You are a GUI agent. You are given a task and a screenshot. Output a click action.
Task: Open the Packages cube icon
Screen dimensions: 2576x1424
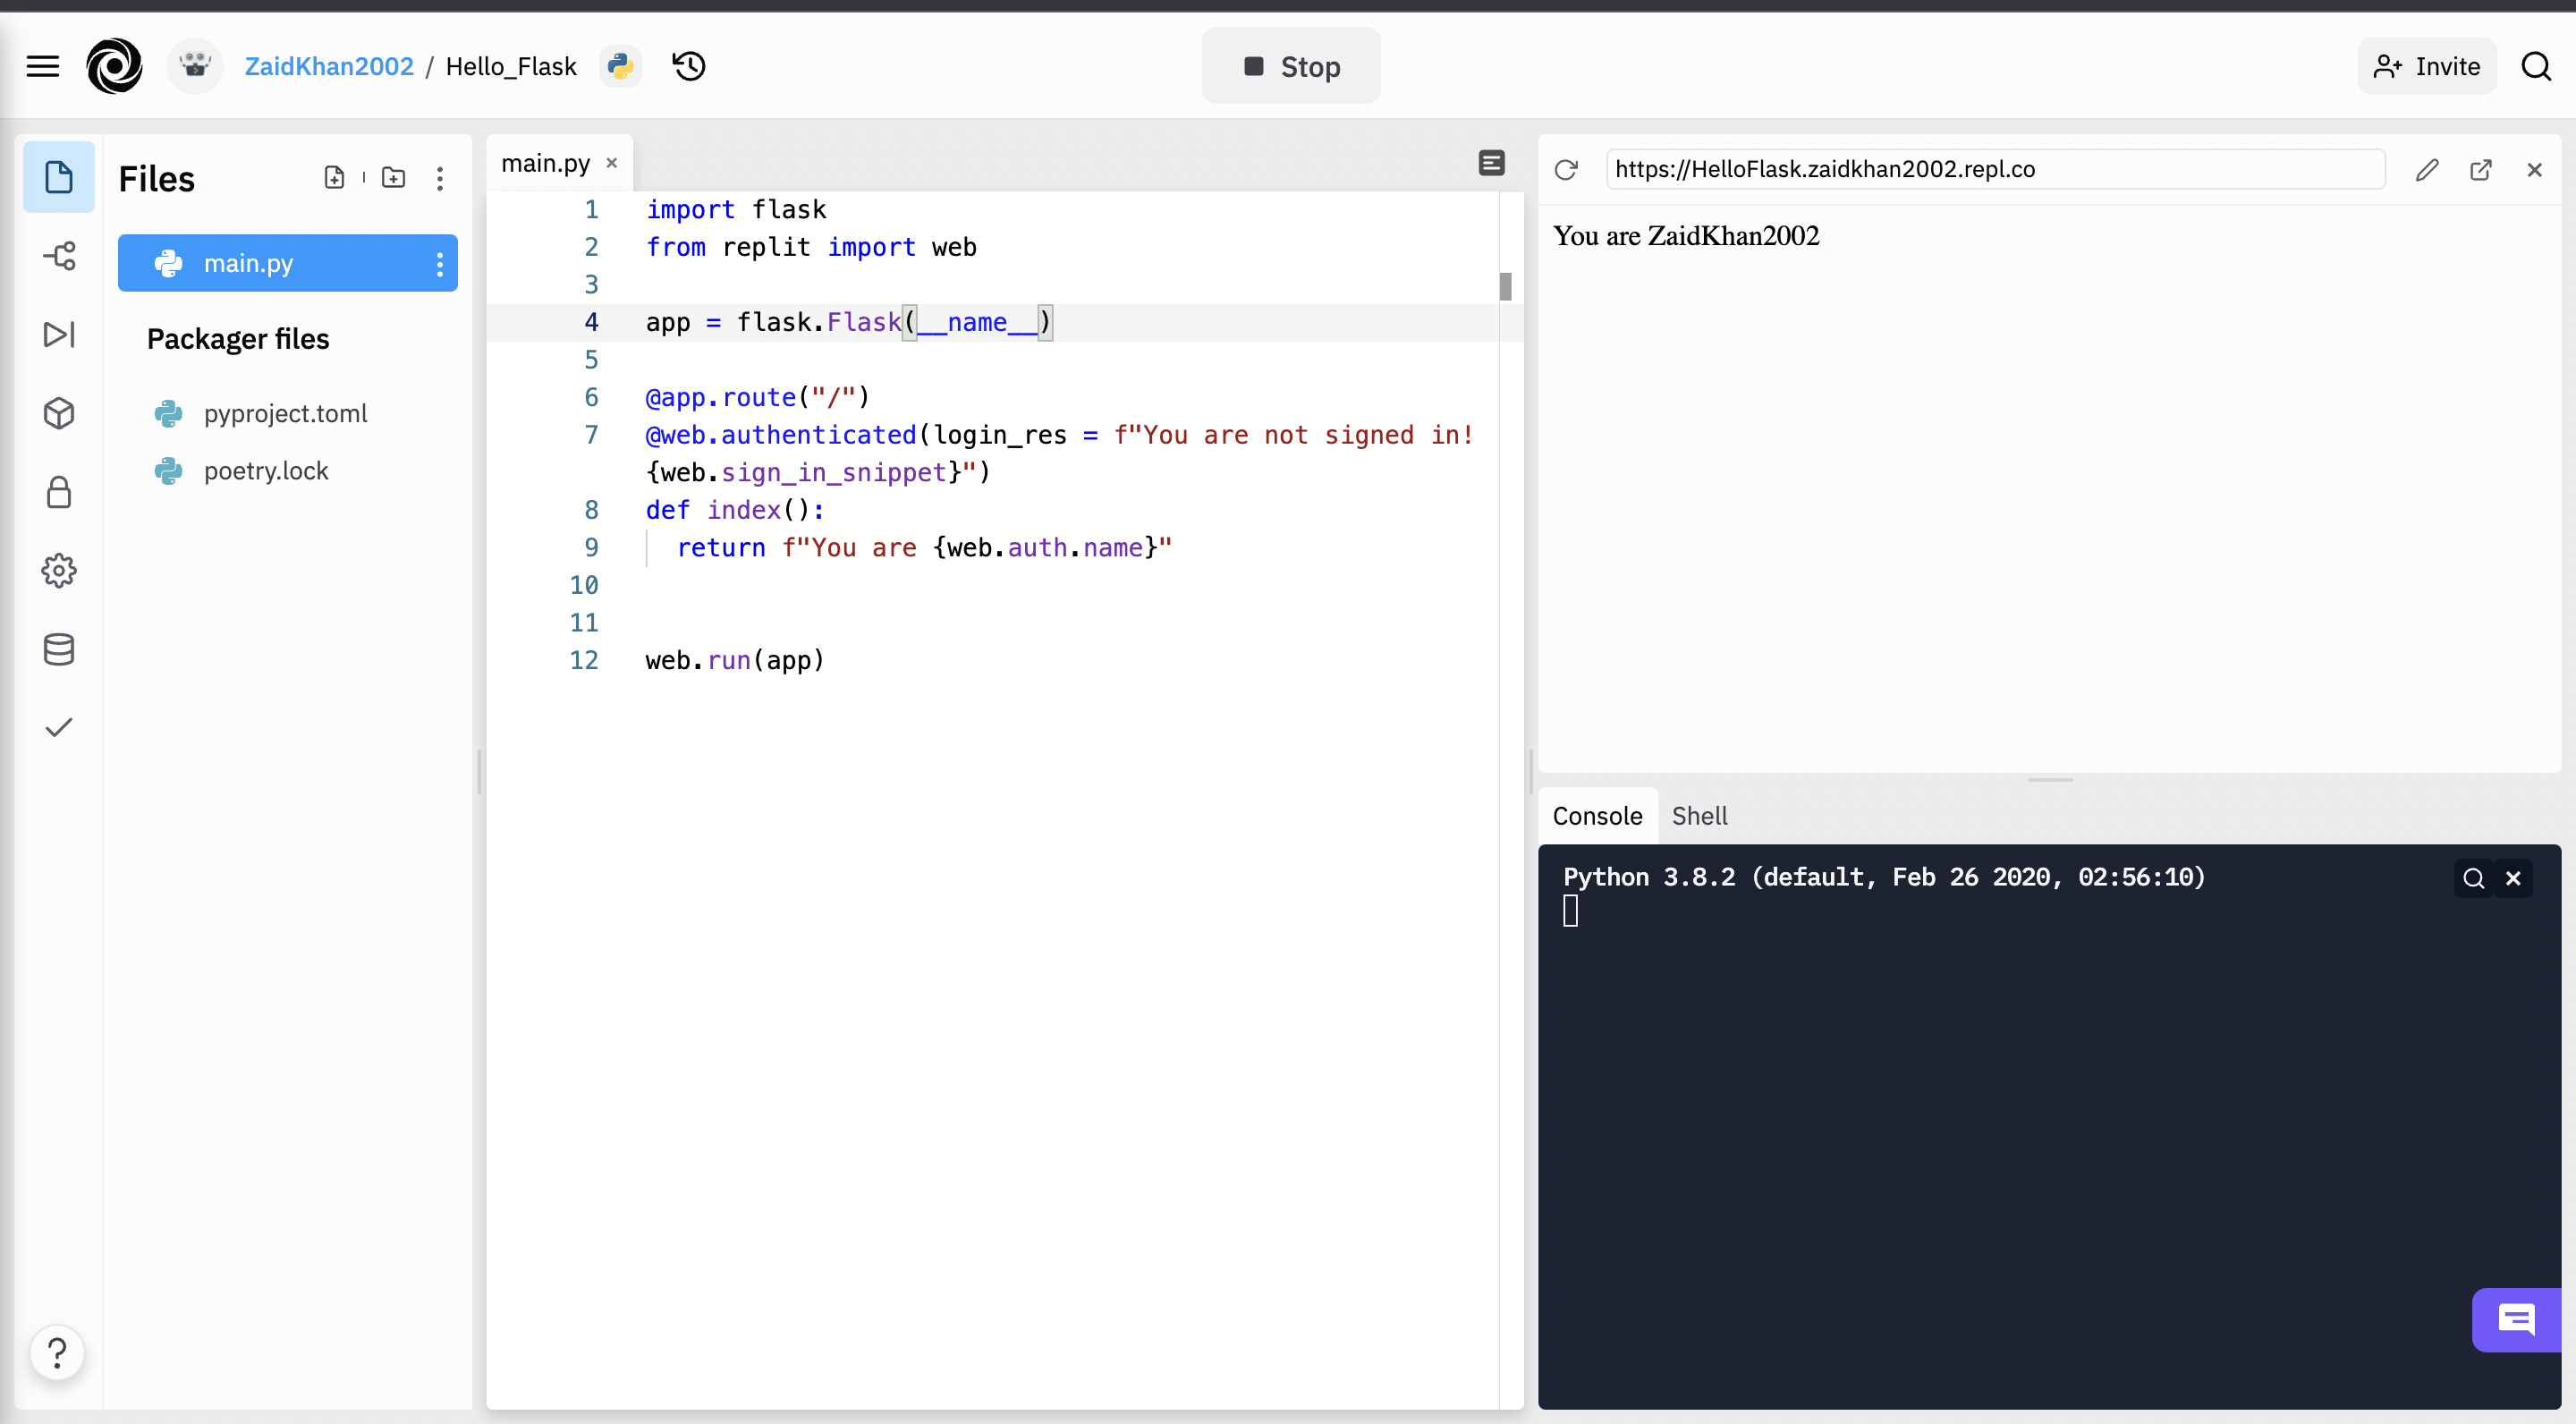[59, 413]
